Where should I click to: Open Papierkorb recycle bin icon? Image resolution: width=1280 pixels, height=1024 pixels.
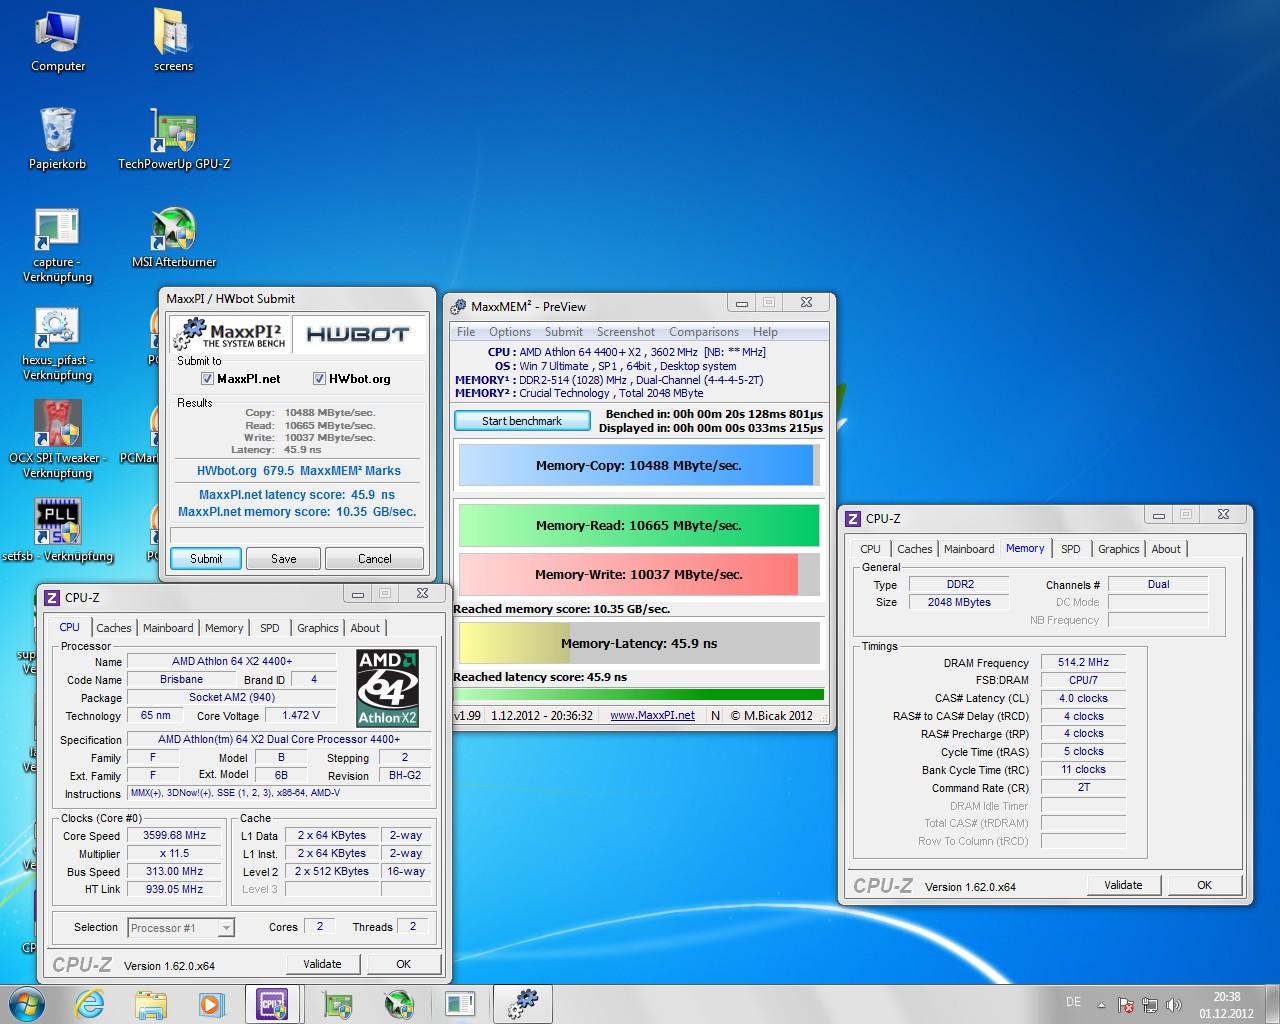pyautogui.click(x=58, y=139)
